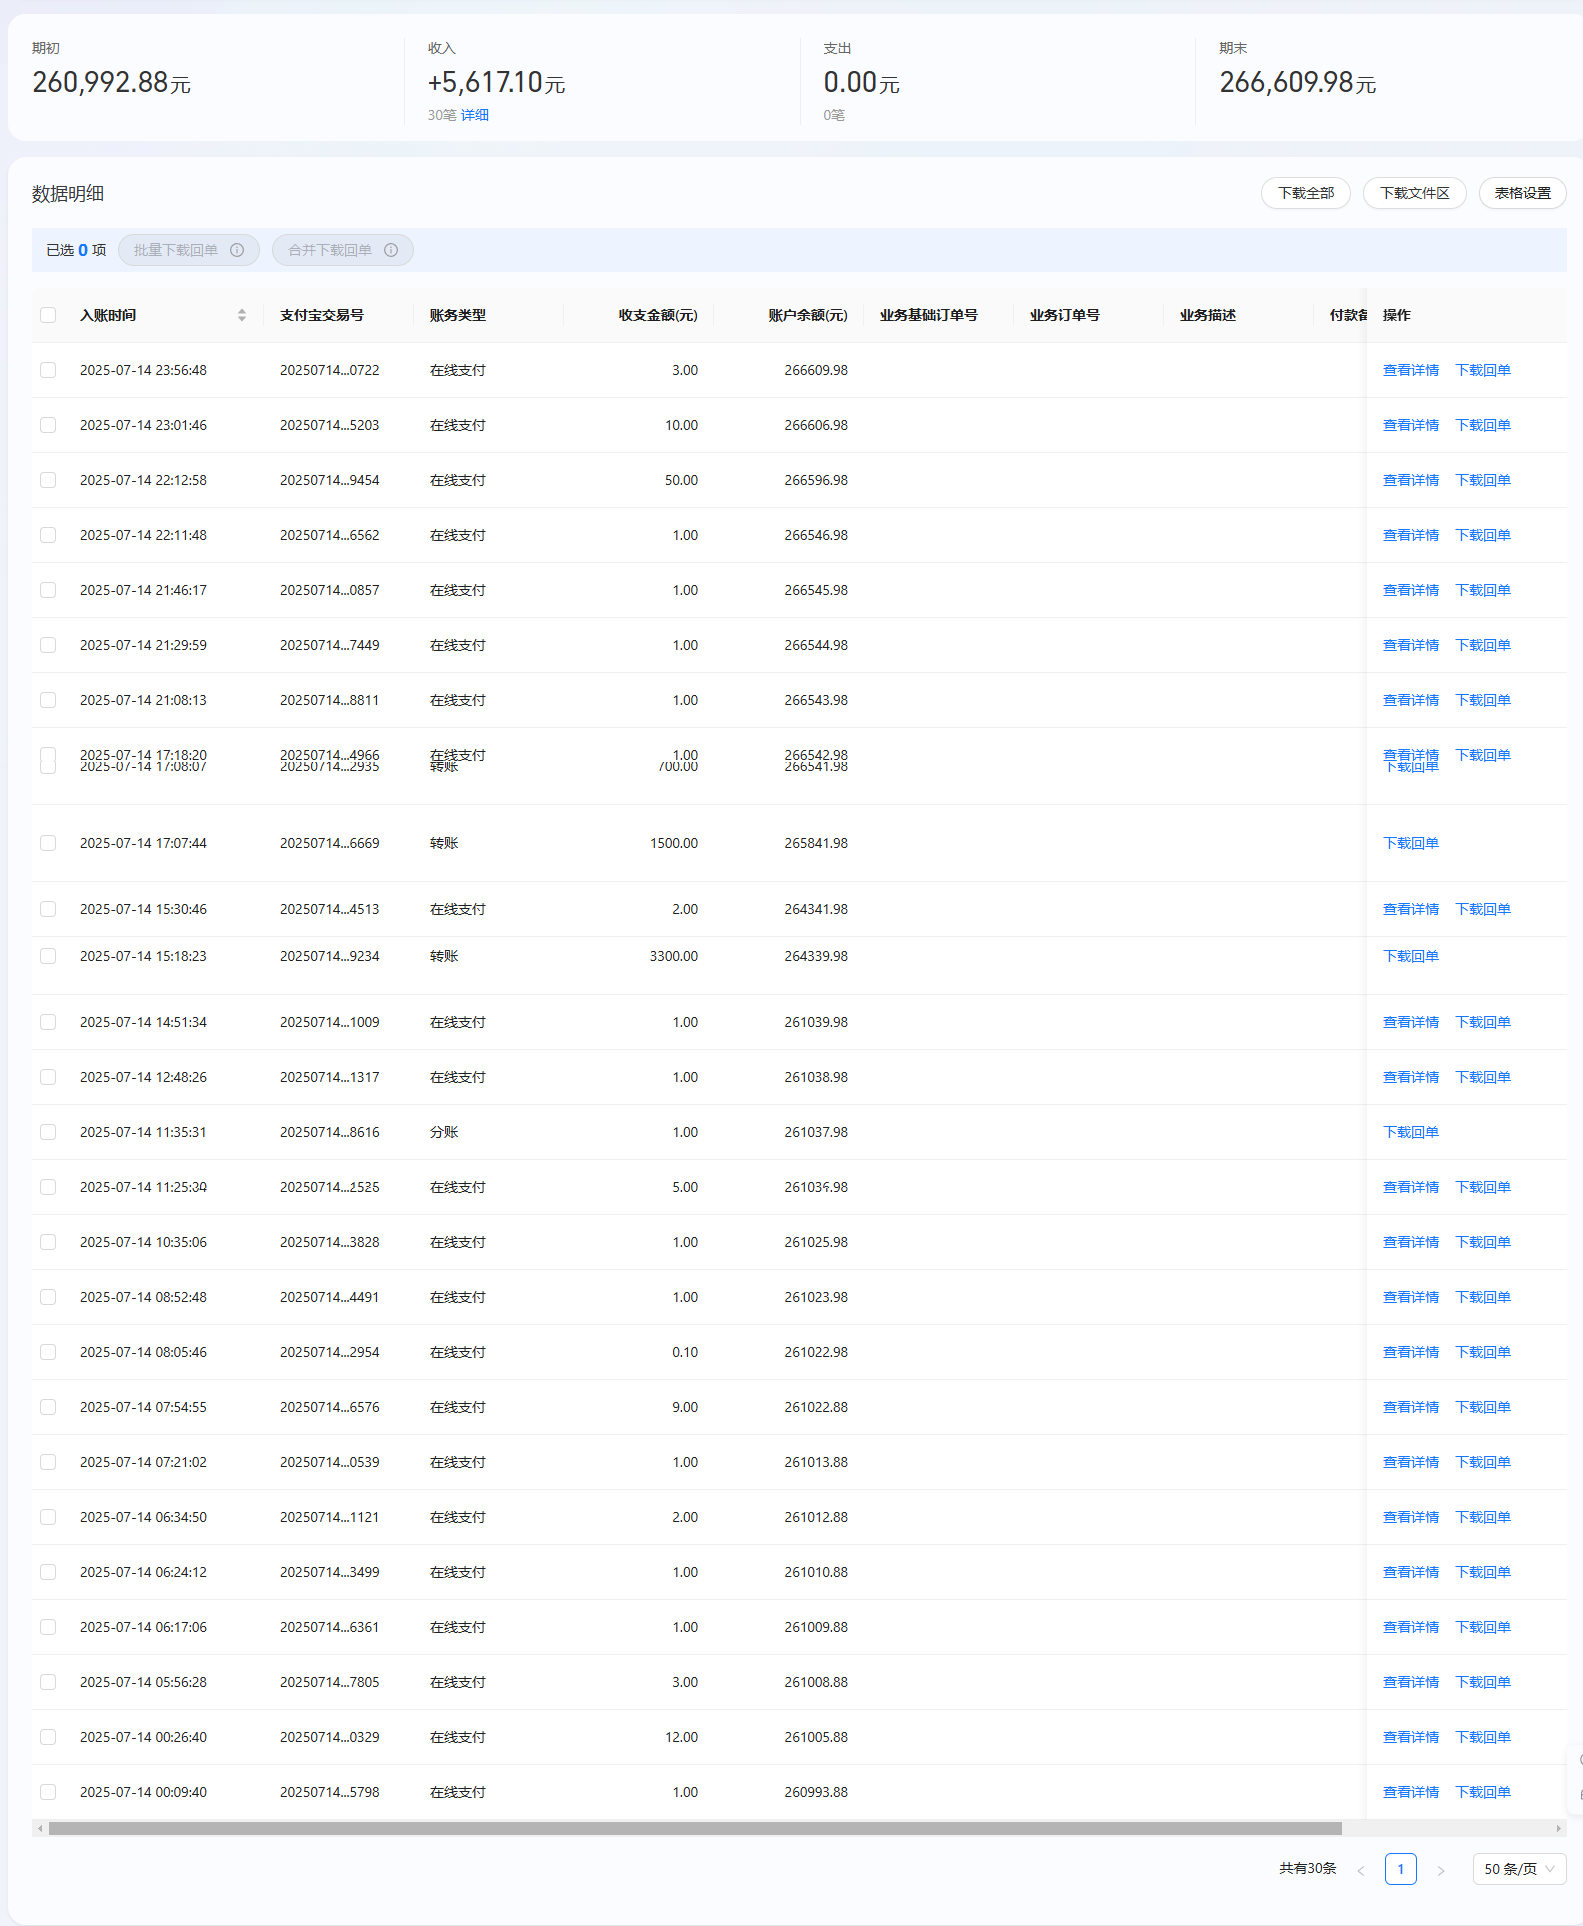Check the row dated 2025-07-14 08:05:46
The image size is (1583, 1926).
coord(48,1352)
